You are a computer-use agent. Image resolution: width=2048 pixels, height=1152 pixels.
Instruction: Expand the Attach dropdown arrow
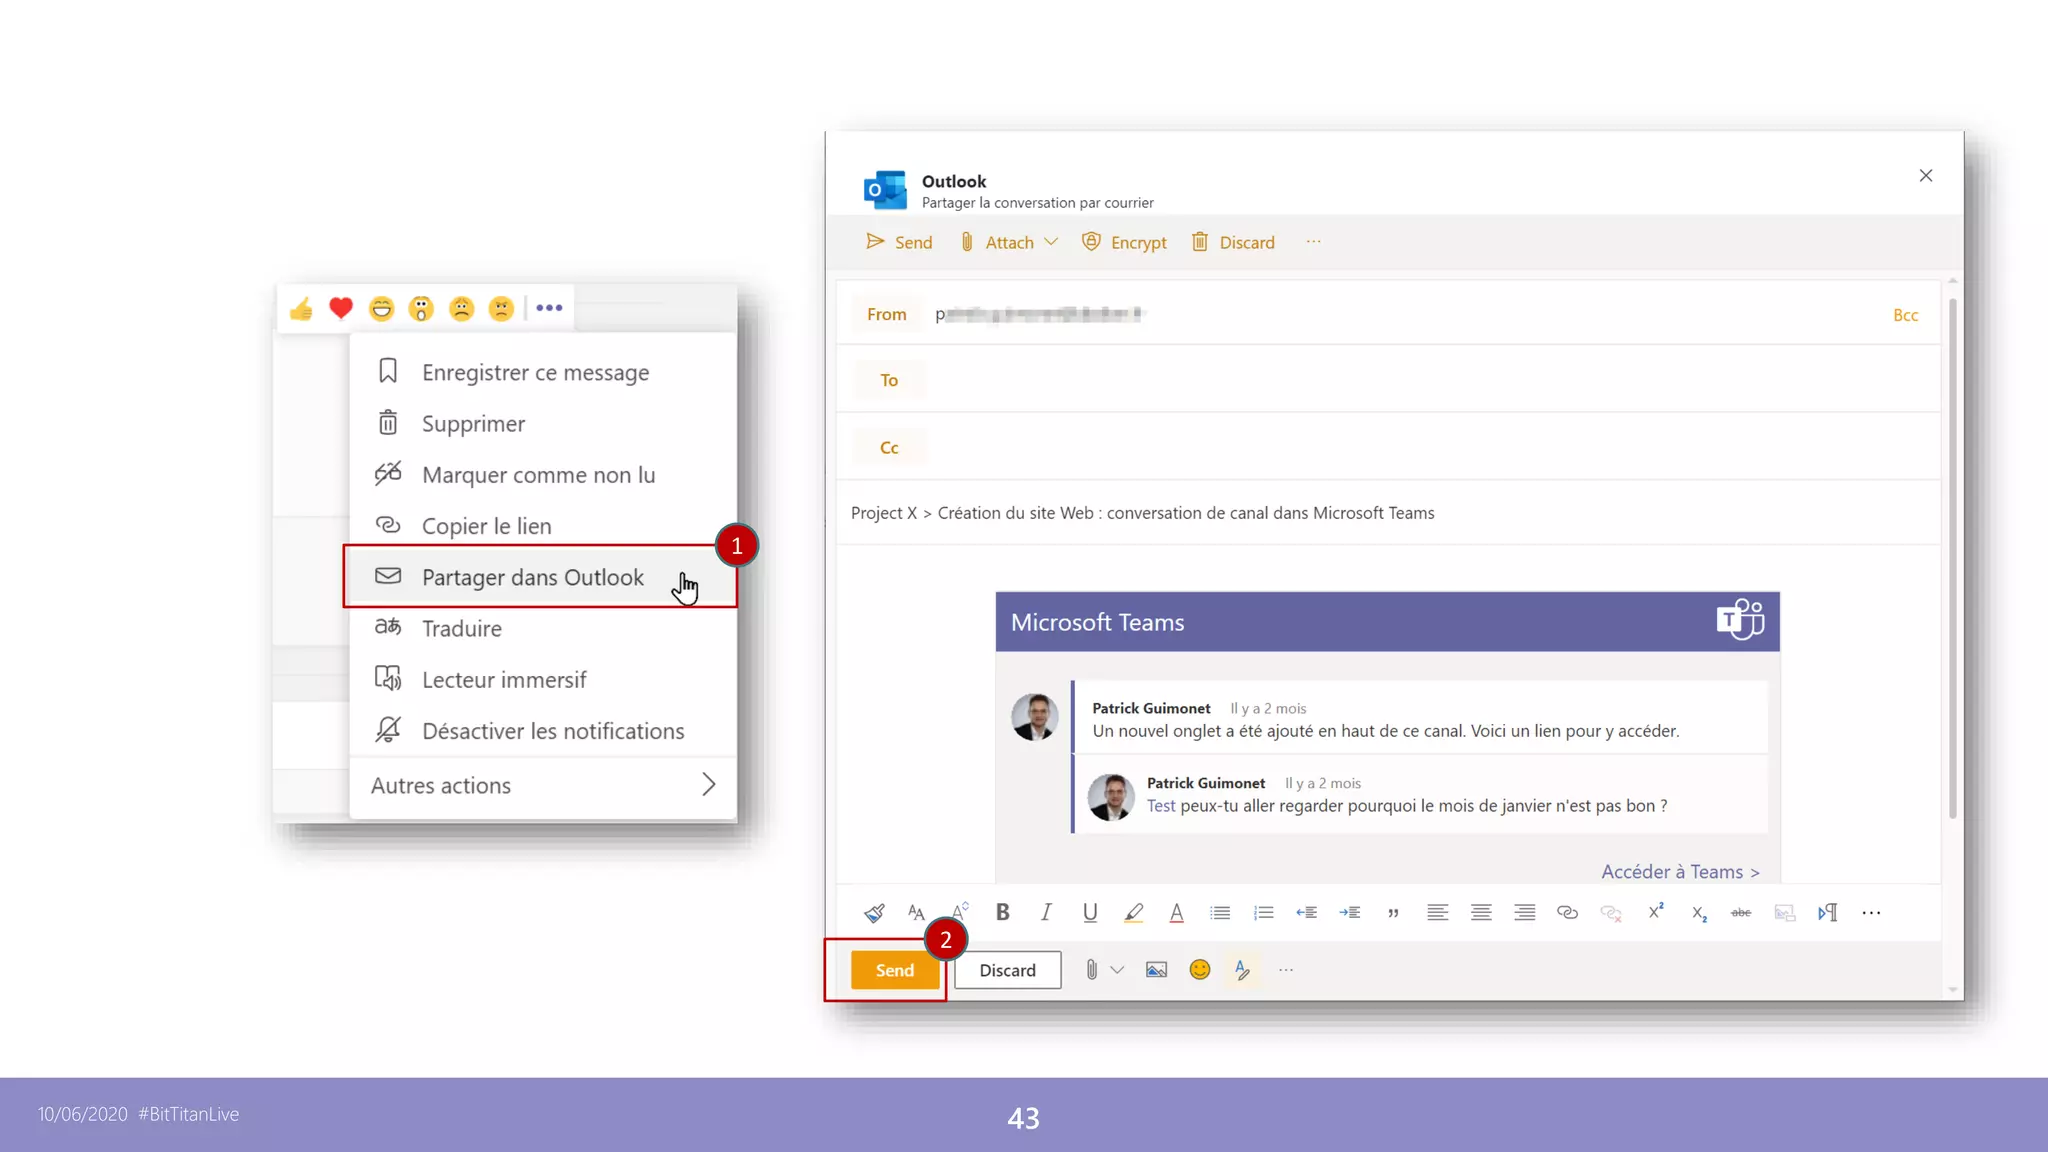[1051, 242]
